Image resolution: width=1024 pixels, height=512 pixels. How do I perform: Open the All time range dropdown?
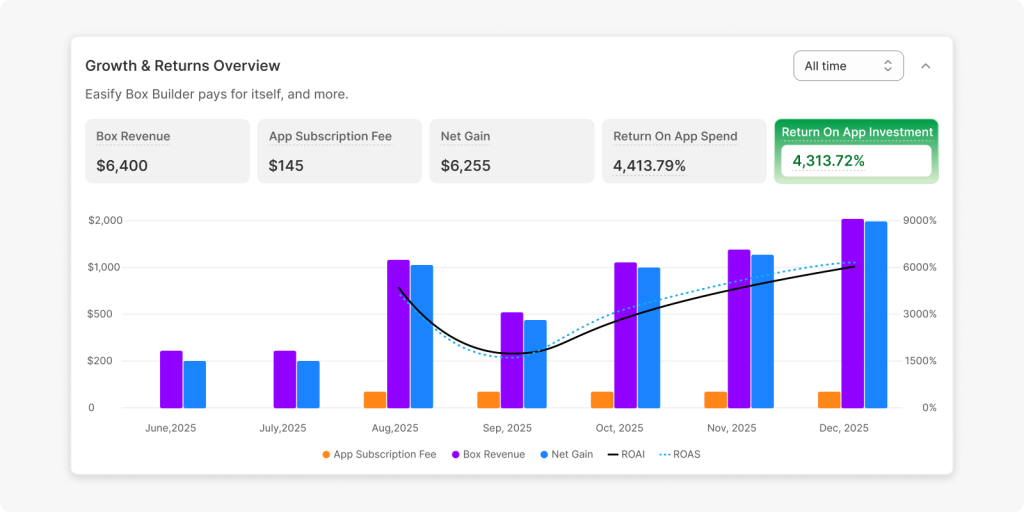coord(847,66)
